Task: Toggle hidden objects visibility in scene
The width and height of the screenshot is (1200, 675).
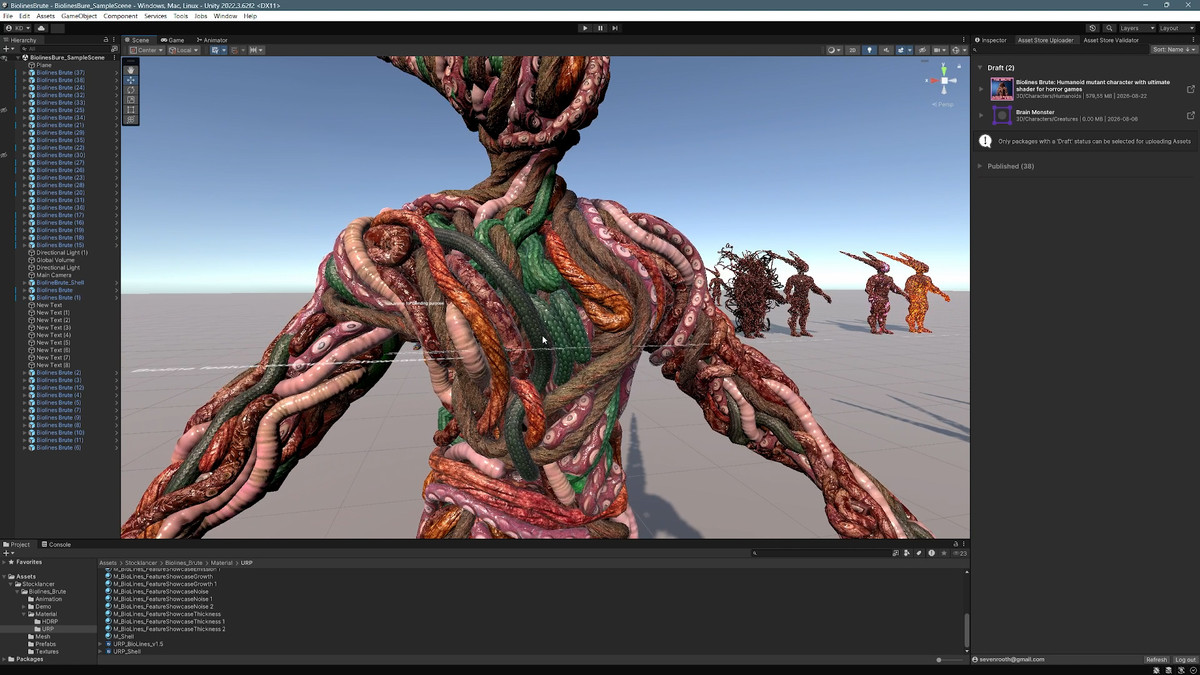Action: point(921,50)
